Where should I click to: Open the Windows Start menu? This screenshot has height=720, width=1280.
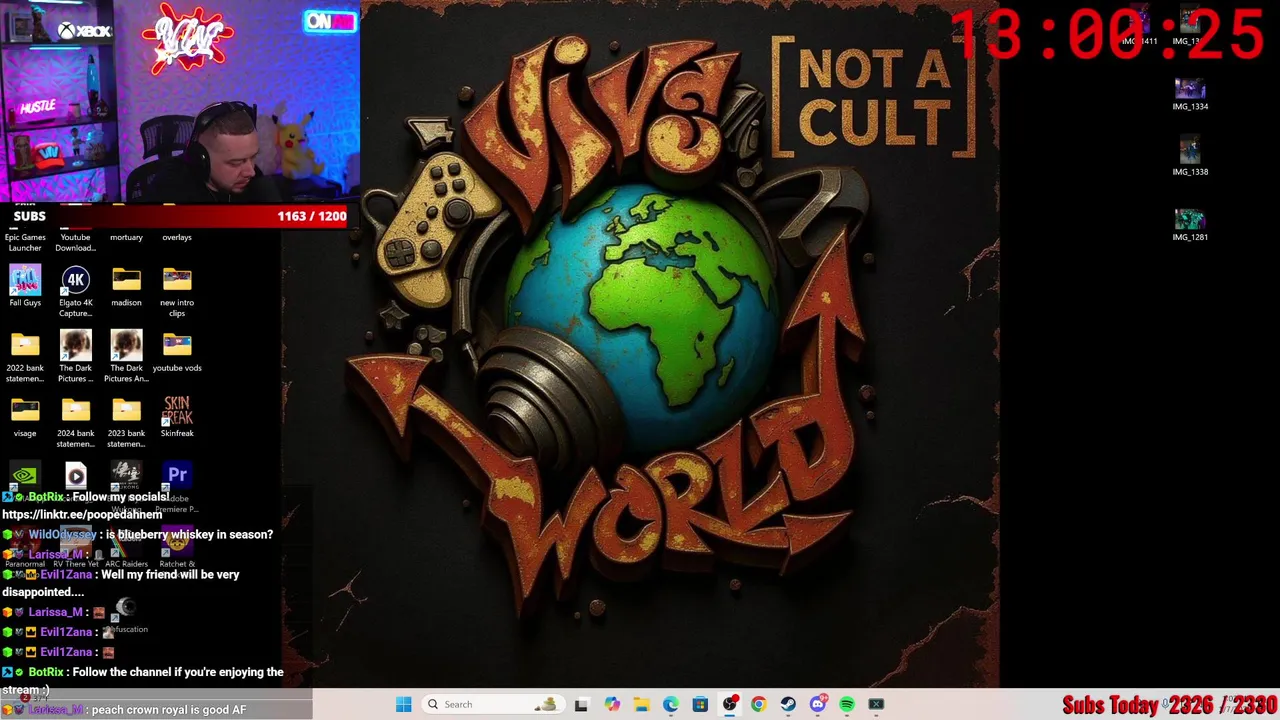tap(403, 704)
